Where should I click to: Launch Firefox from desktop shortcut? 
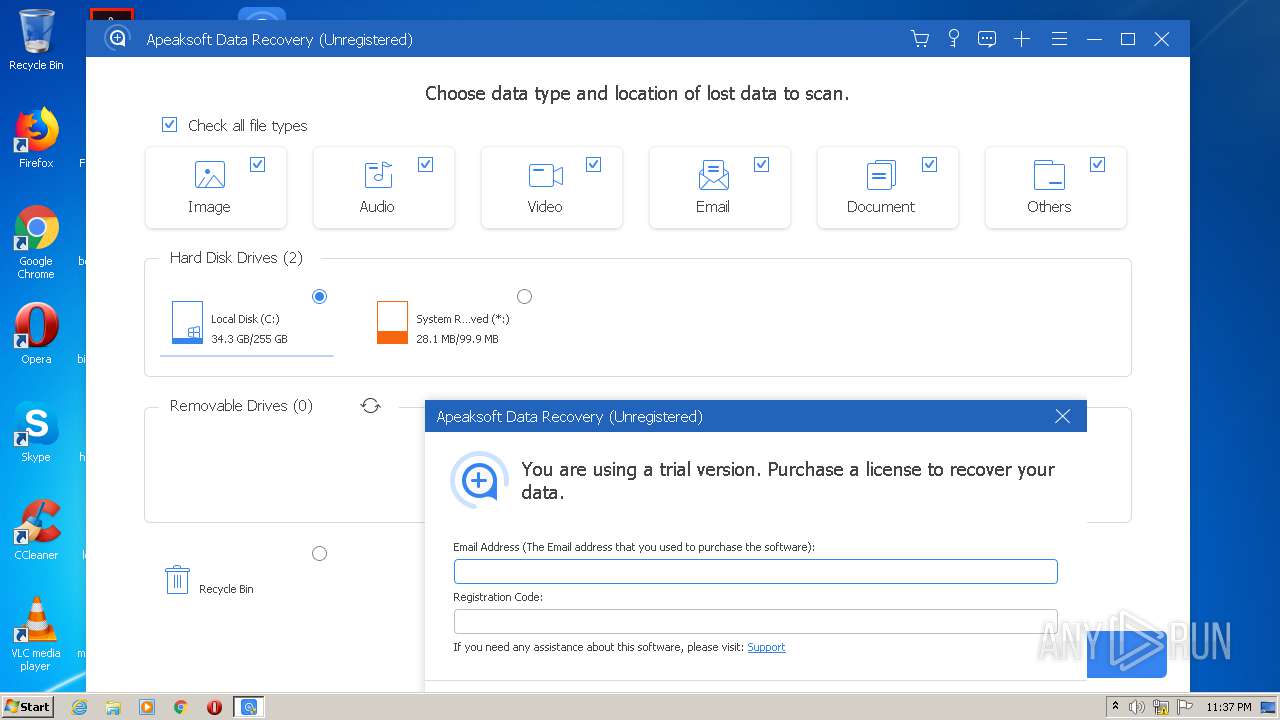pos(36,138)
